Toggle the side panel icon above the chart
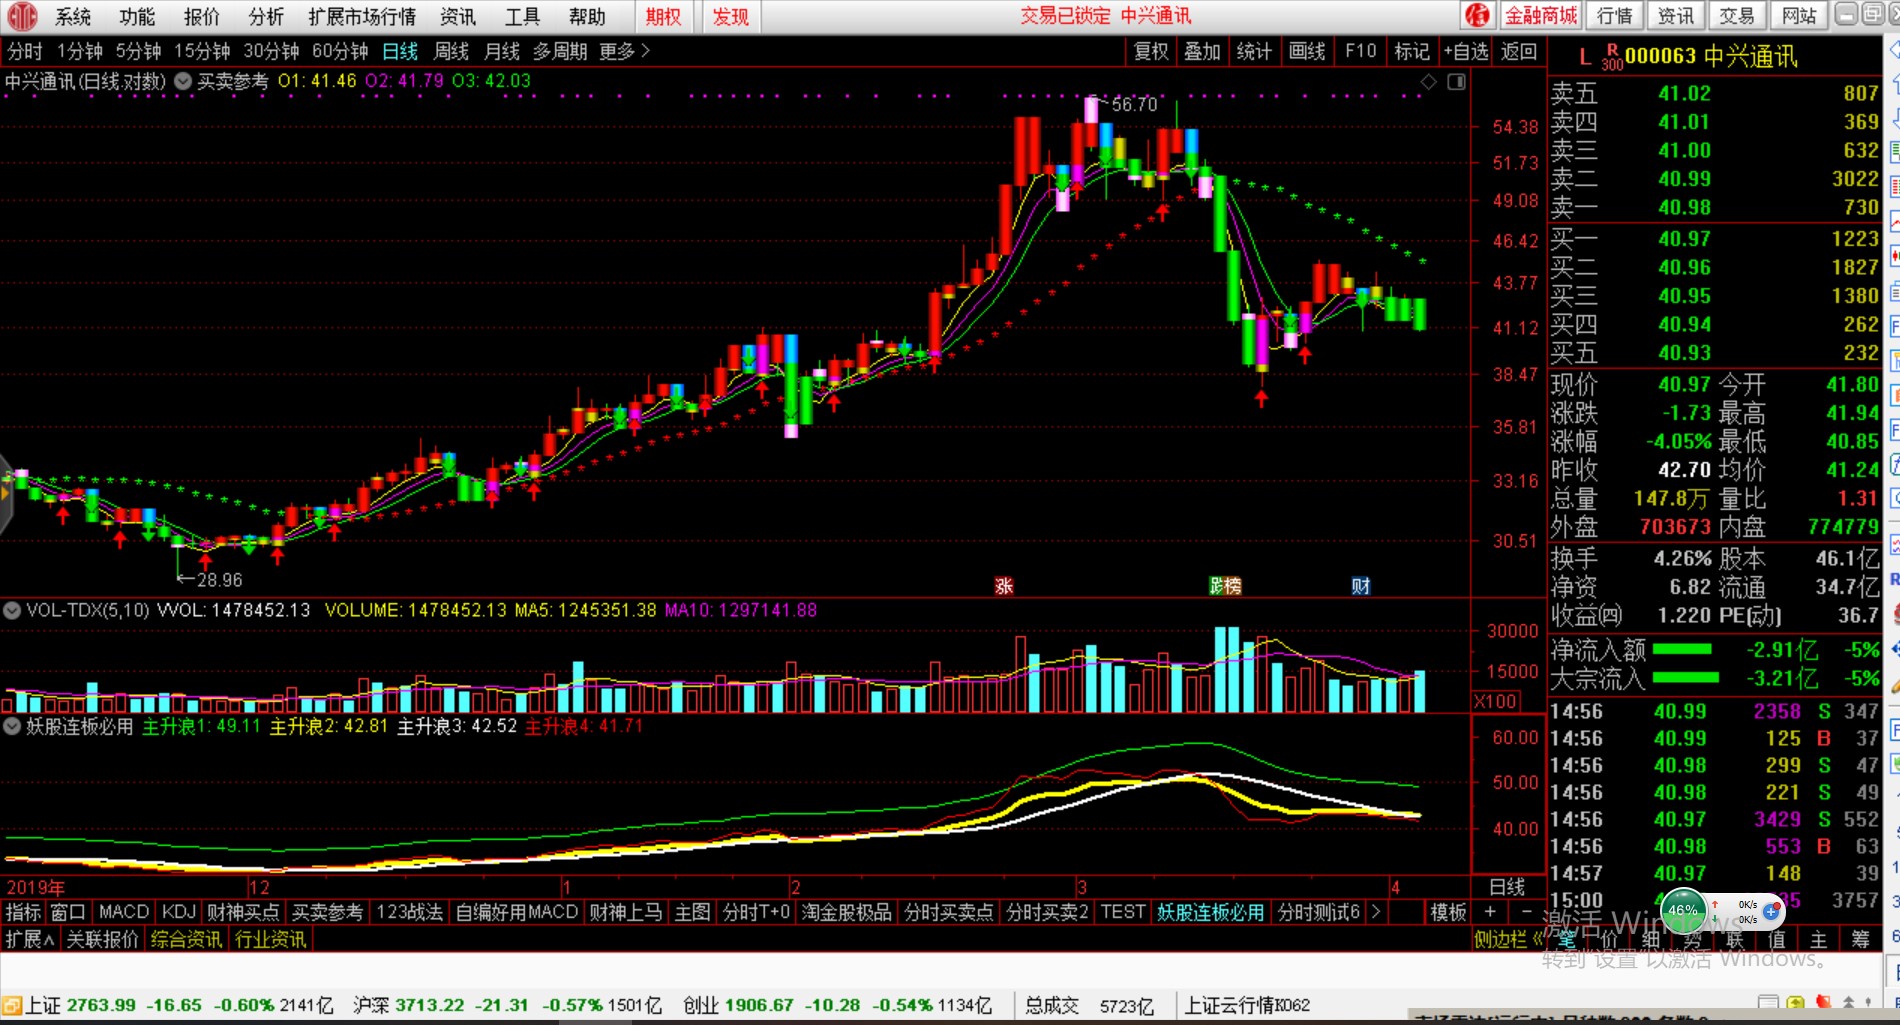The image size is (1900, 1025). [x=1457, y=82]
